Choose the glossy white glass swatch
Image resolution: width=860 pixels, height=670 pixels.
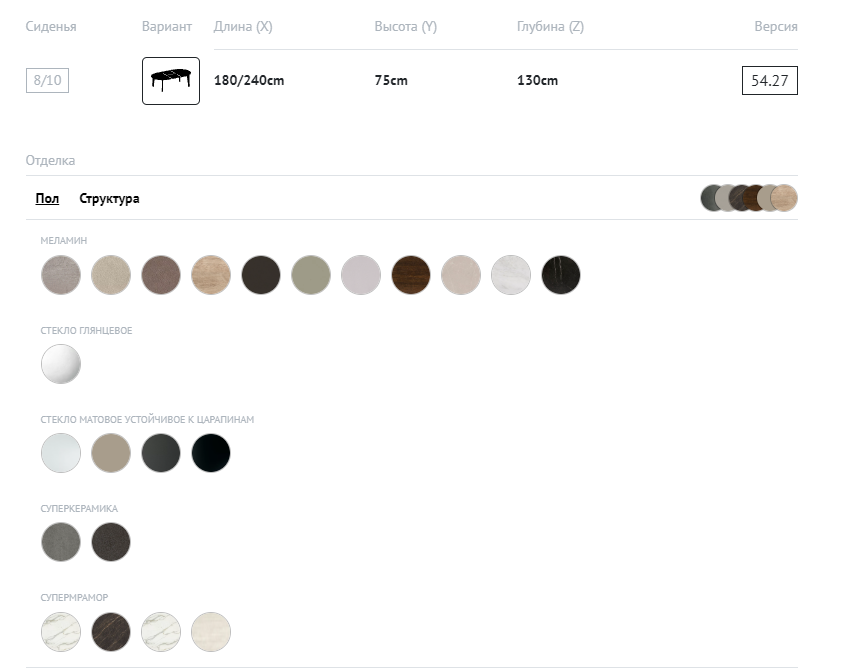pyautogui.click(x=61, y=364)
